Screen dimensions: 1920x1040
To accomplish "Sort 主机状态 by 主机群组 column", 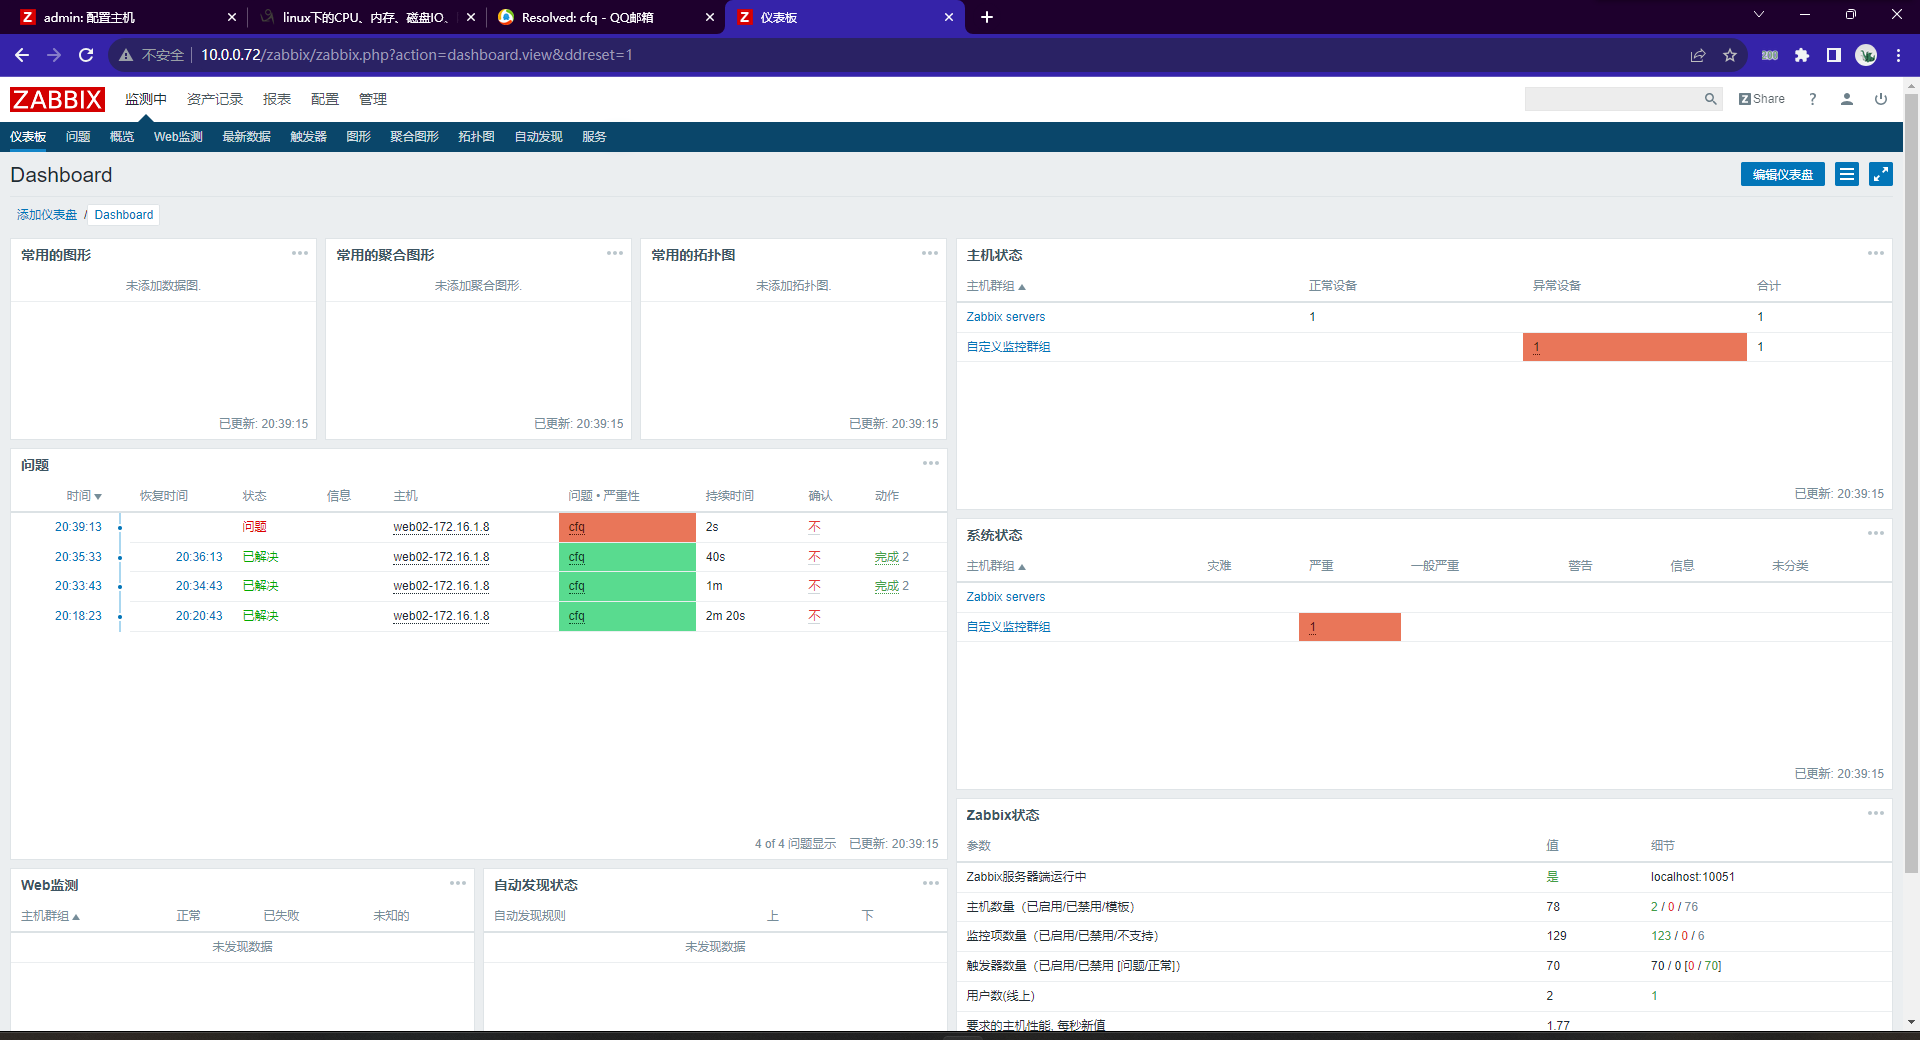I will pos(996,286).
